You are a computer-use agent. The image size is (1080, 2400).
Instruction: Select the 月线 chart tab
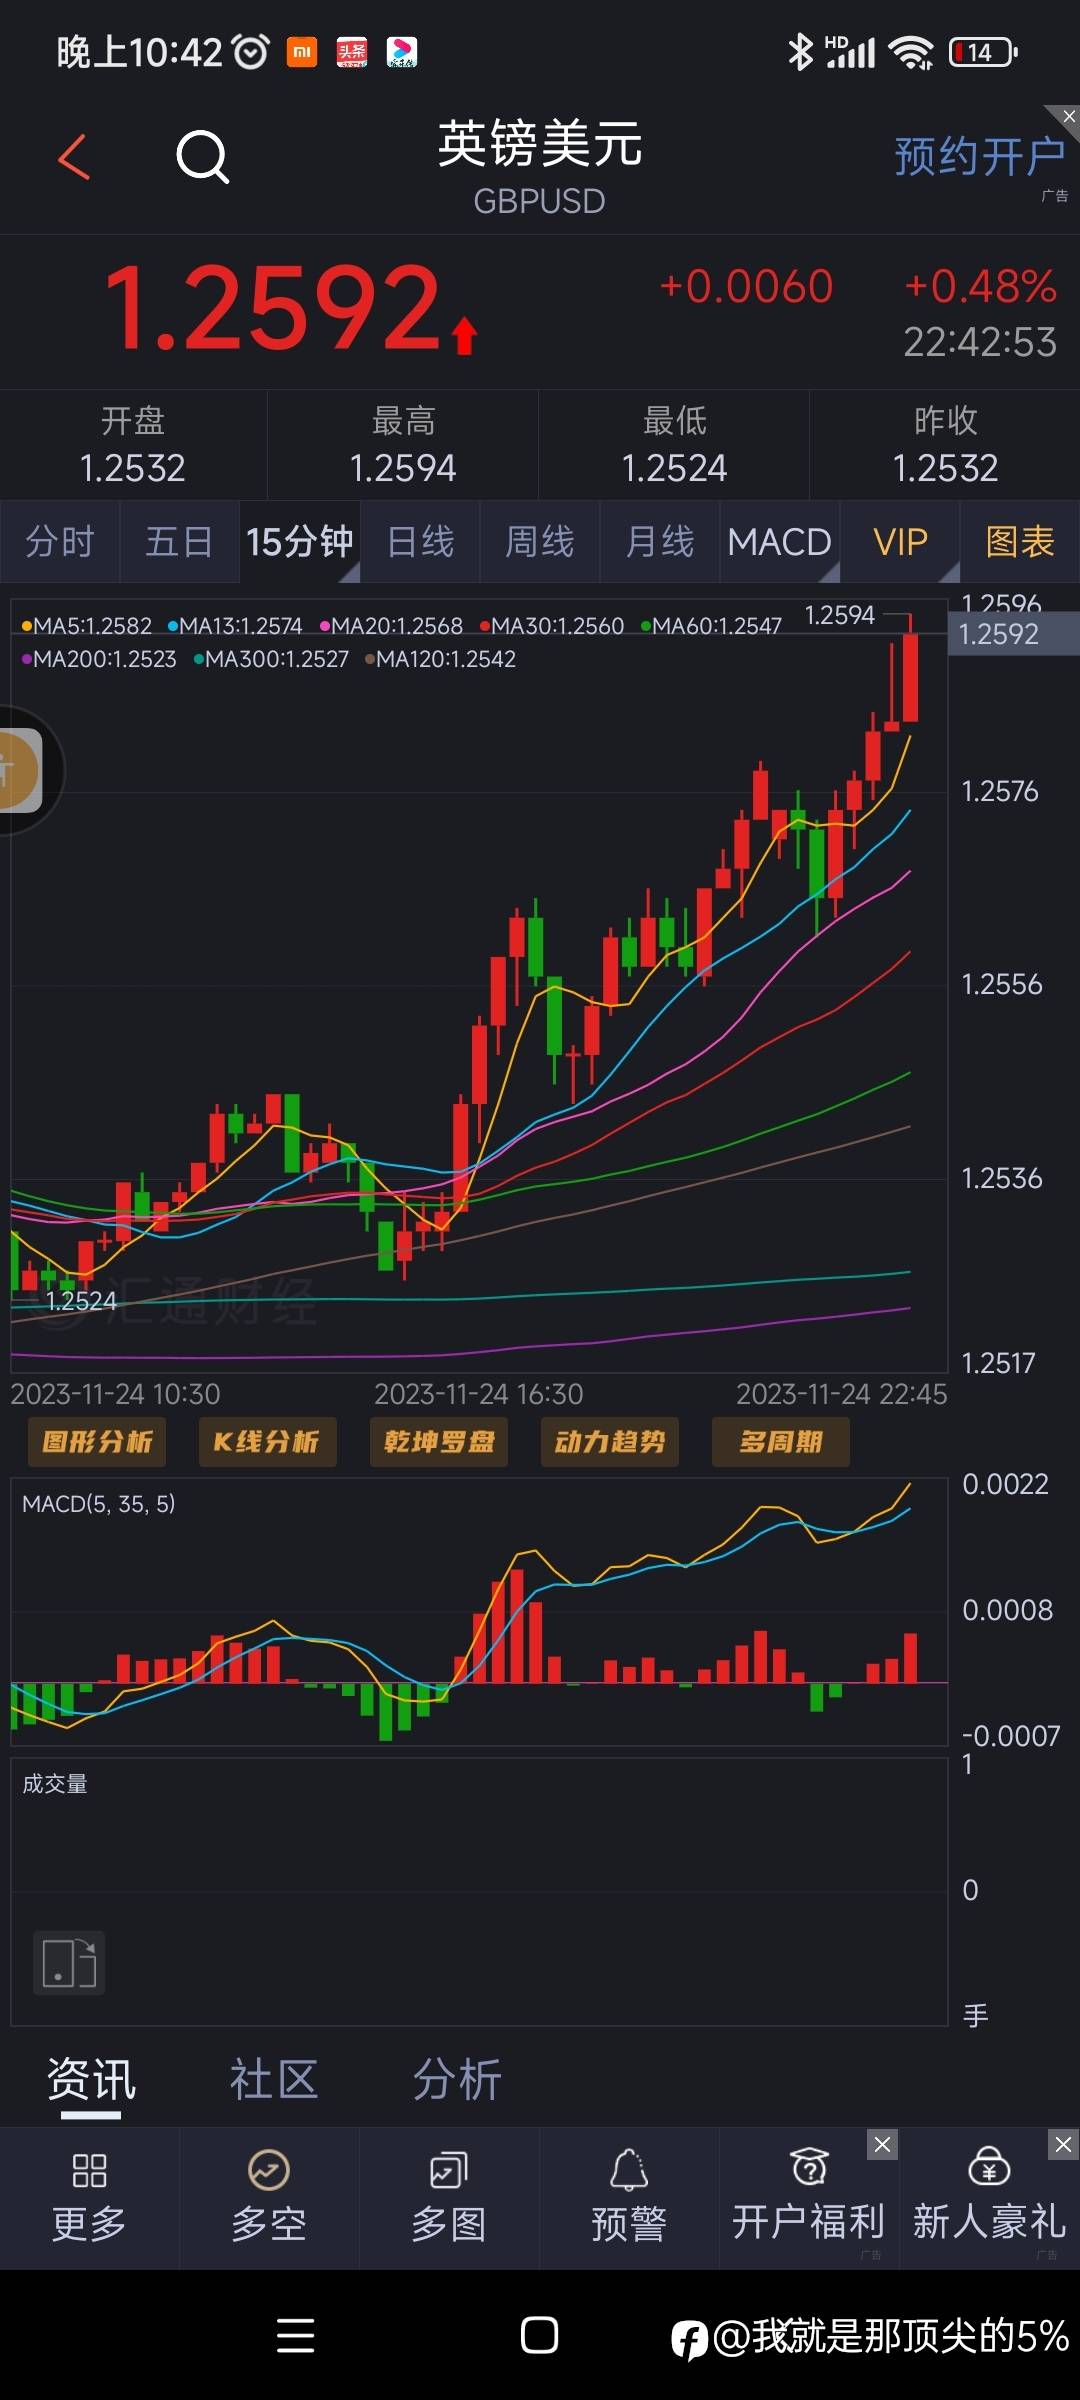pyautogui.click(x=660, y=542)
